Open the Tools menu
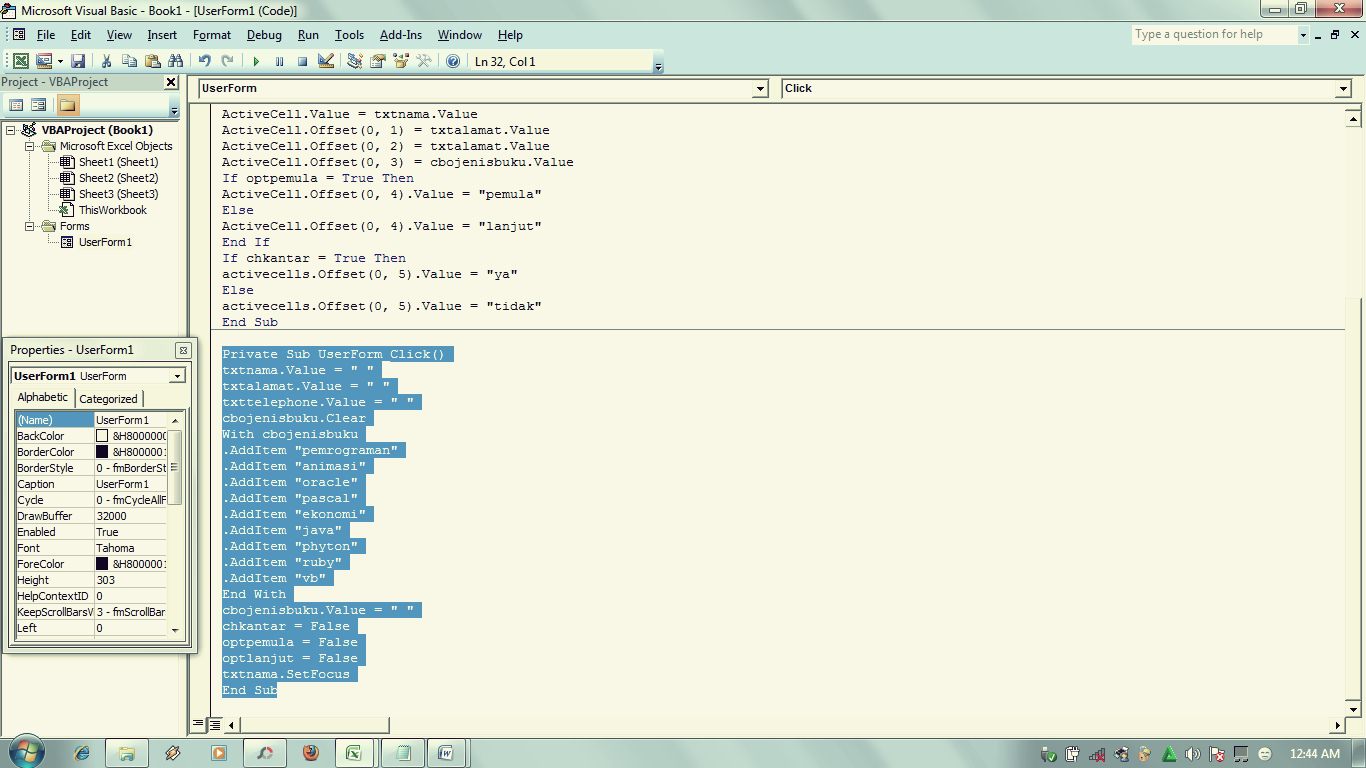 coord(349,34)
